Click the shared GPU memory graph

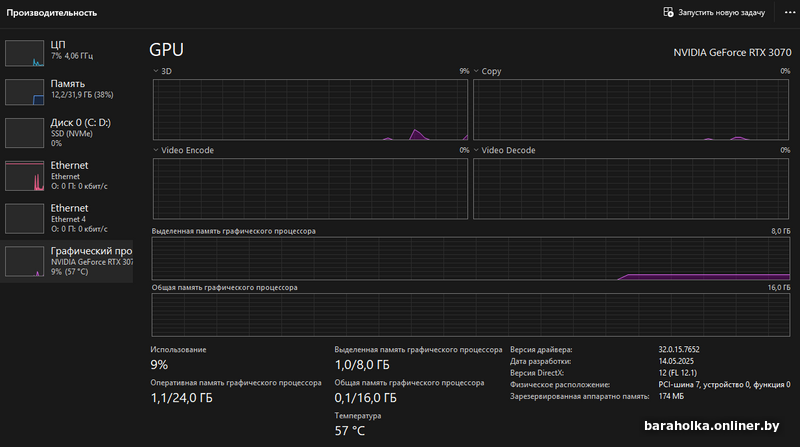pyautogui.click(x=470, y=315)
